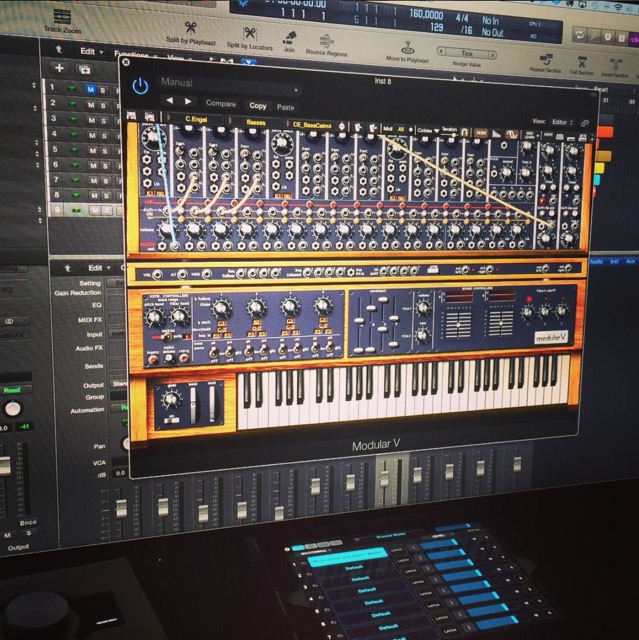Open the C.Engel bank selector
The height and width of the screenshot is (640, 639).
tap(196, 120)
